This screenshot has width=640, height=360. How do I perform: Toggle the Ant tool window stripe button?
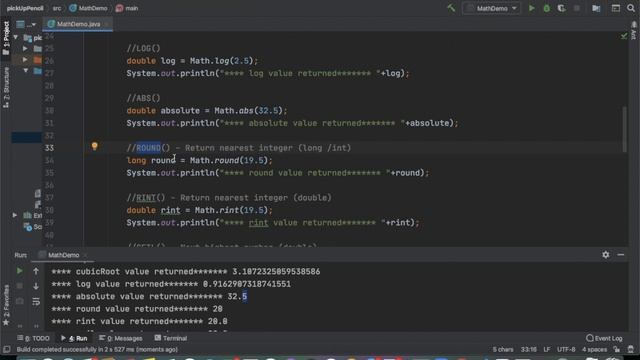[x=634, y=31]
